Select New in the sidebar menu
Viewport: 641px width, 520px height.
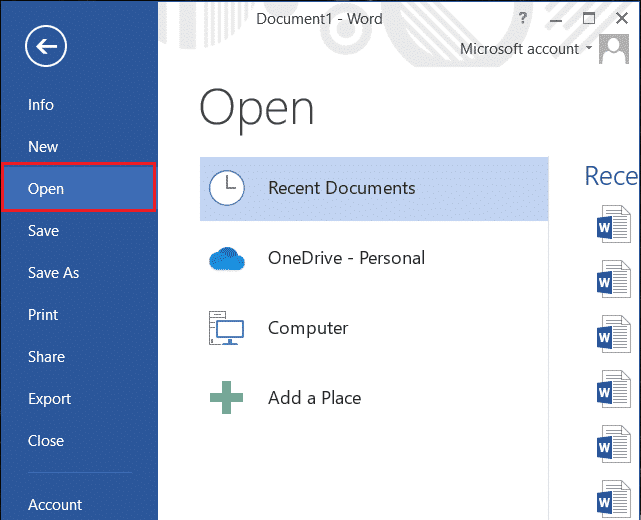tap(43, 147)
